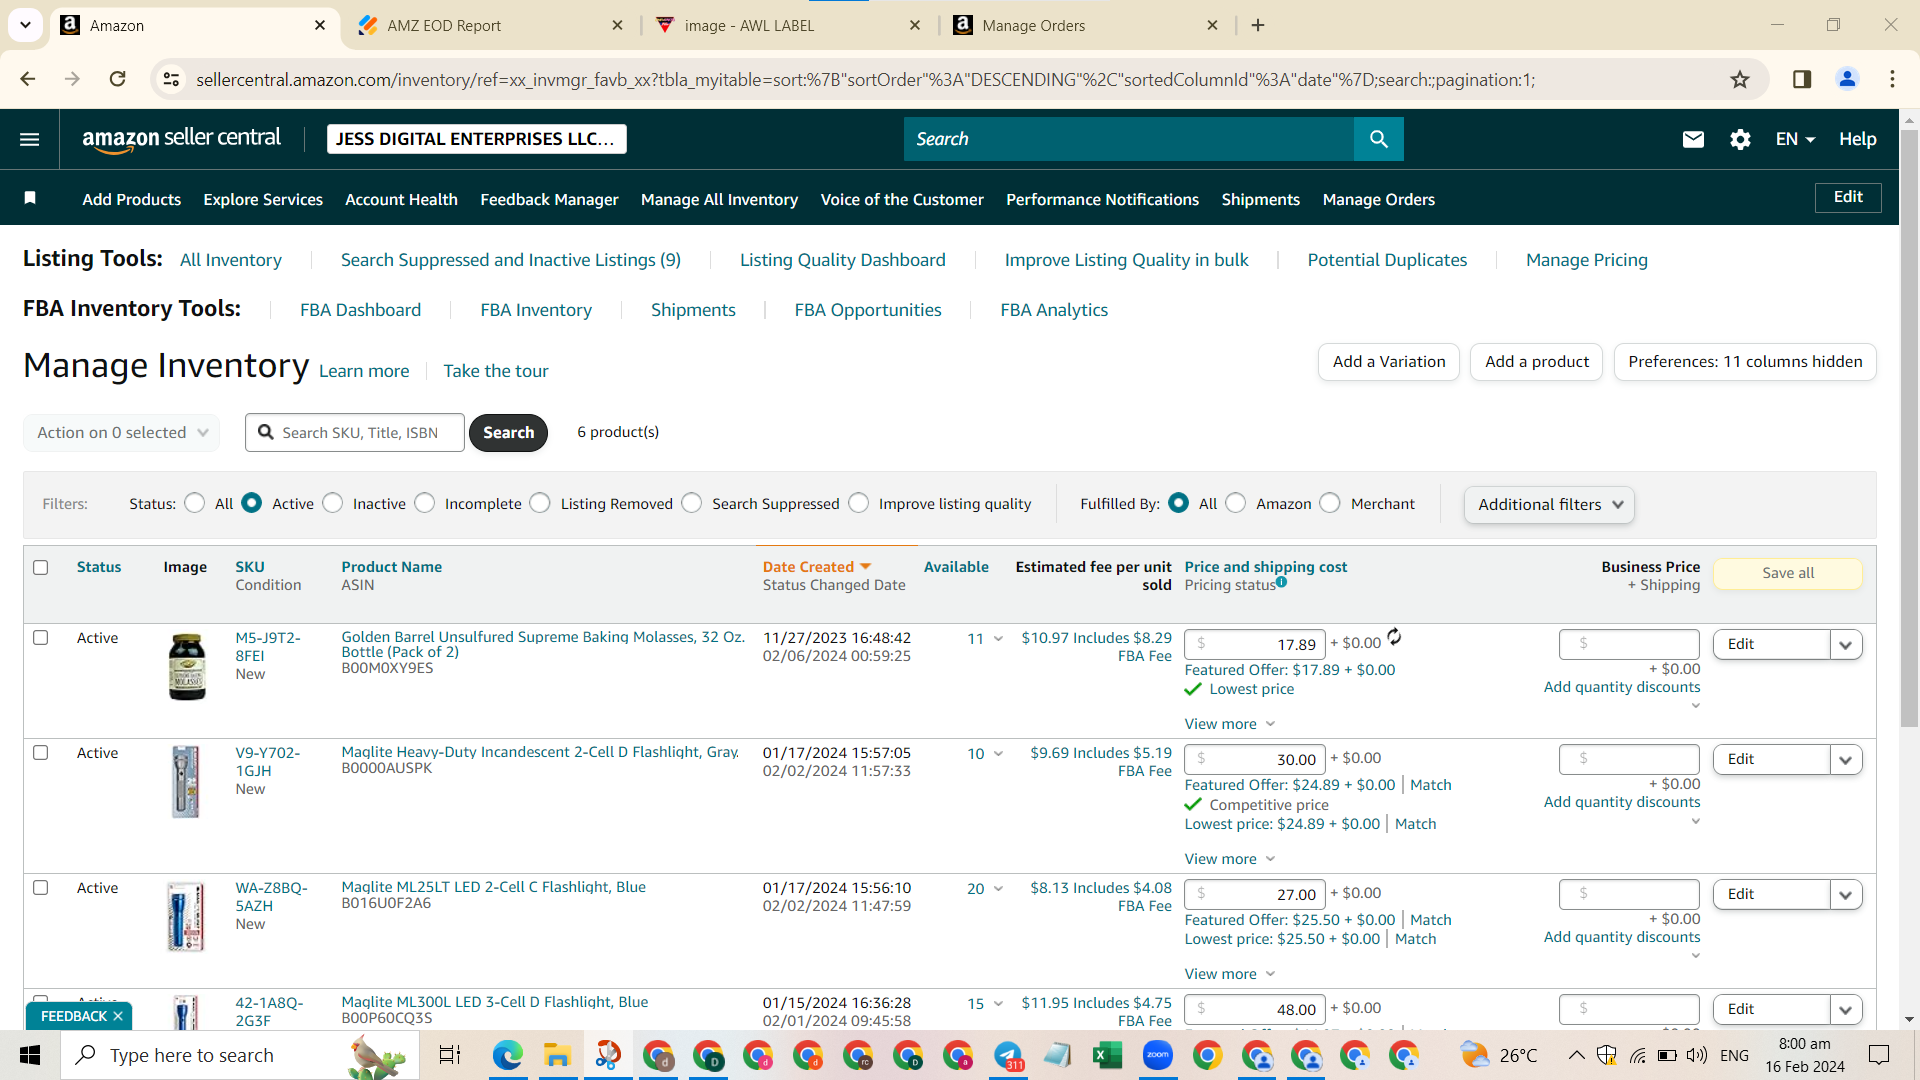Open the Listing Quality Dashboard link
This screenshot has height=1080, width=1920.
tap(842, 260)
